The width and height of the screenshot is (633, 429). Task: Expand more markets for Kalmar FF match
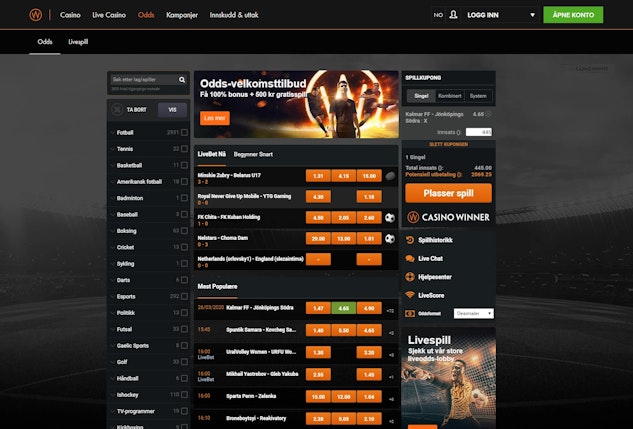(390, 311)
